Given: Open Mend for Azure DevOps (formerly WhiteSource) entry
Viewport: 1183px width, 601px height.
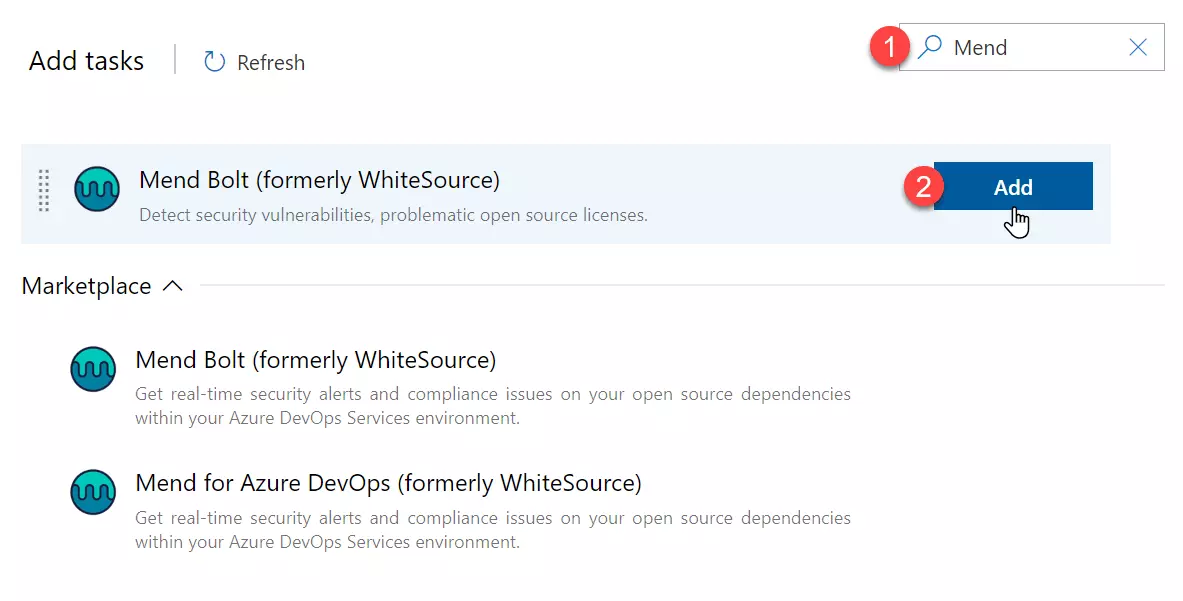Looking at the screenshot, I should [x=388, y=483].
